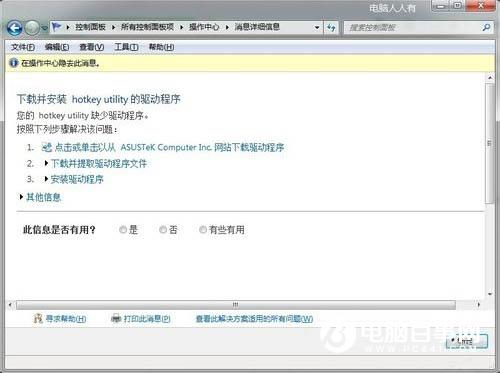Viewport: 500px width, 373px height.
Task: Click 查看此解决方案适用的所有问题(W) link
Action: tap(254, 319)
